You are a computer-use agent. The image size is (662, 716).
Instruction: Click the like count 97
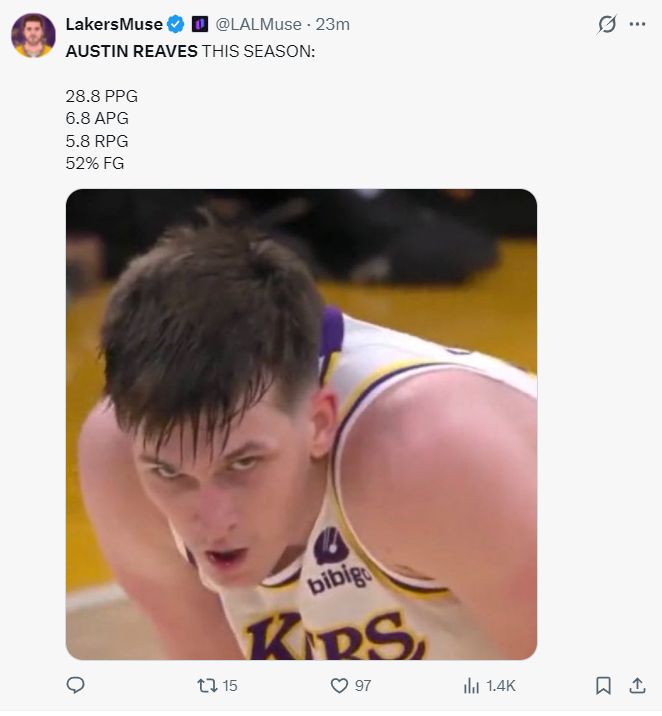pyautogui.click(x=362, y=685)
